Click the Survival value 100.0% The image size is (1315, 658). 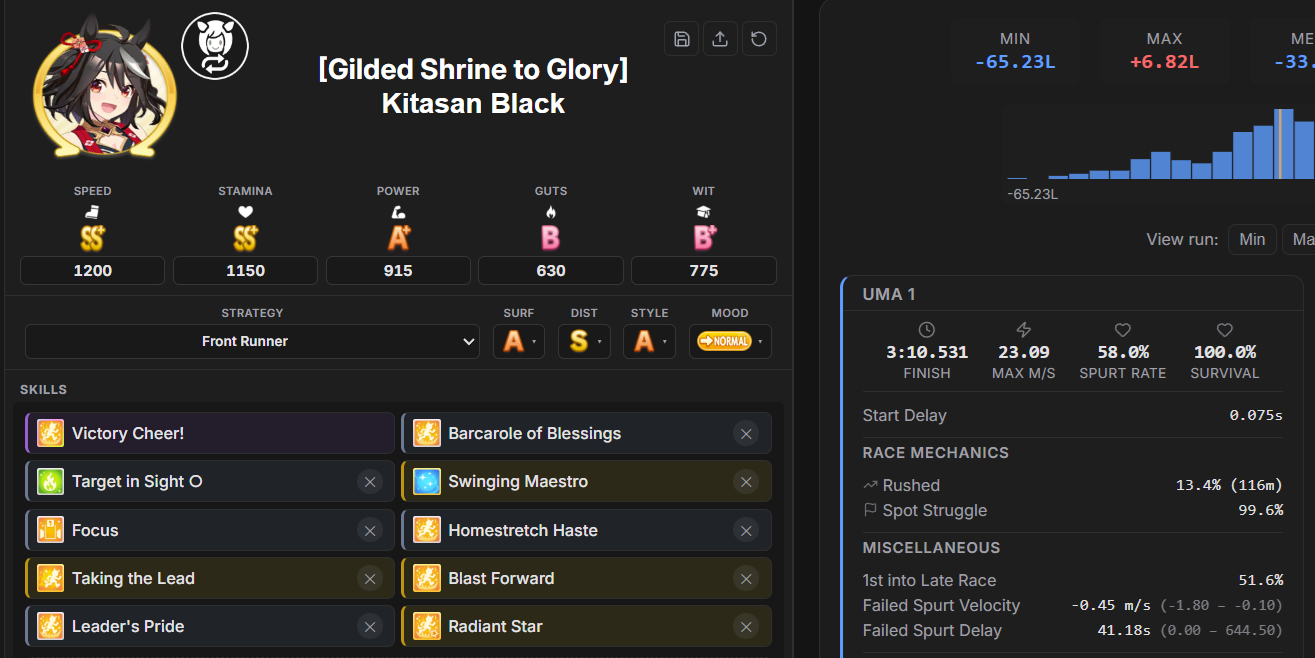1225,352
